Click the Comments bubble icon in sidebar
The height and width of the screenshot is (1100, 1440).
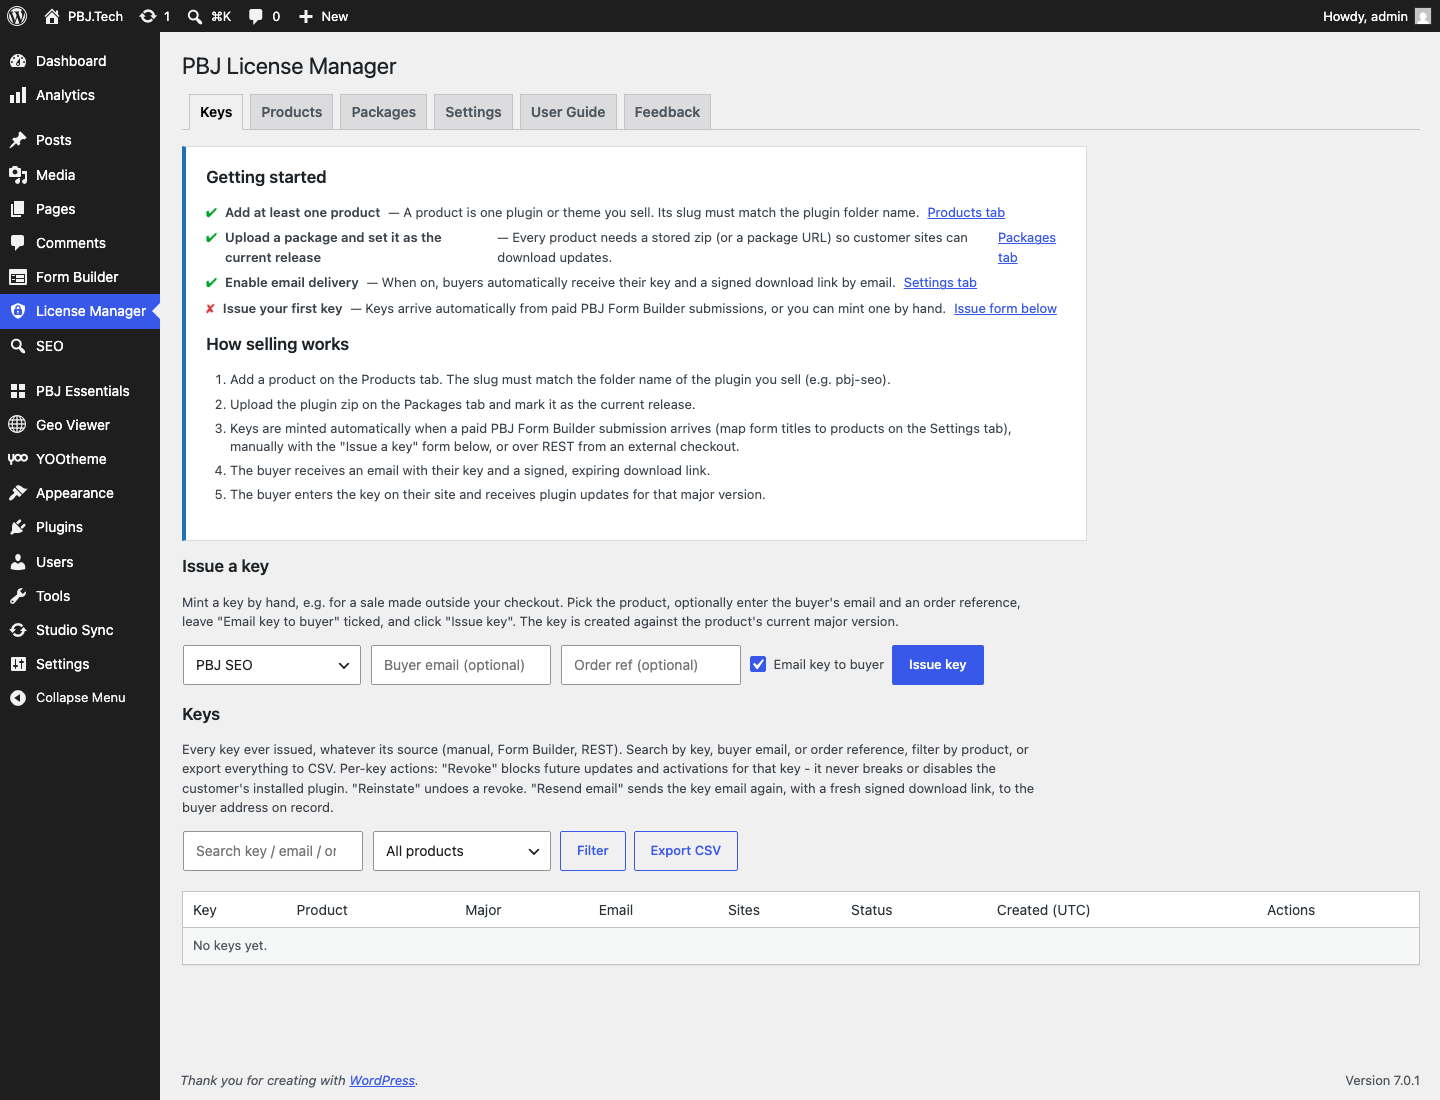(18, 243)
